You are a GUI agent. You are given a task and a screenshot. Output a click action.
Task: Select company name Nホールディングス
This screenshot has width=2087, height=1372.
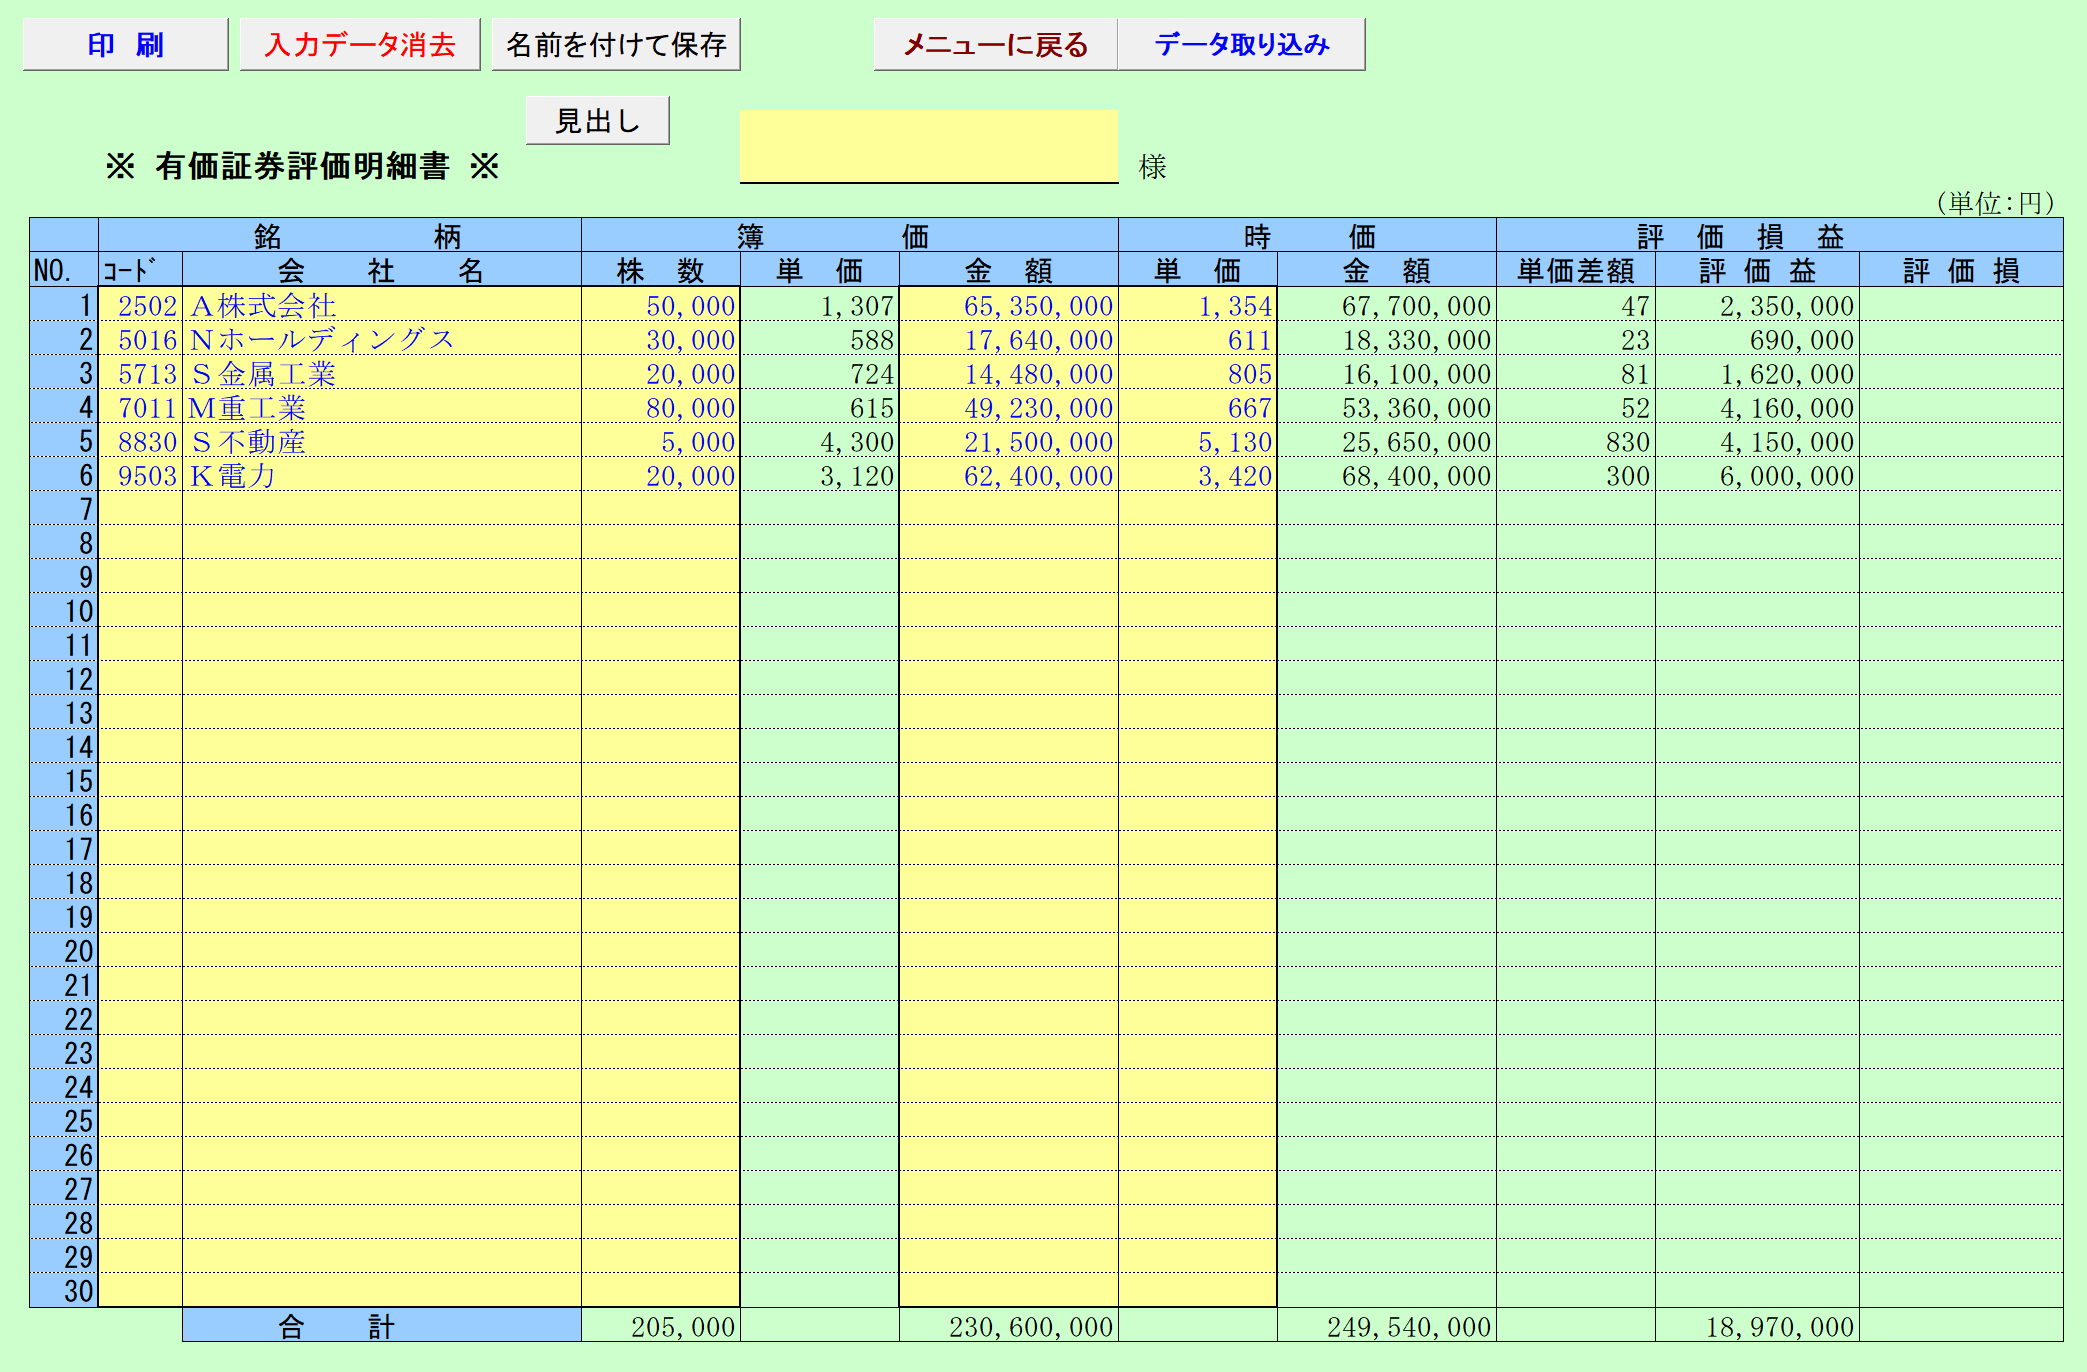pos(381,339)
